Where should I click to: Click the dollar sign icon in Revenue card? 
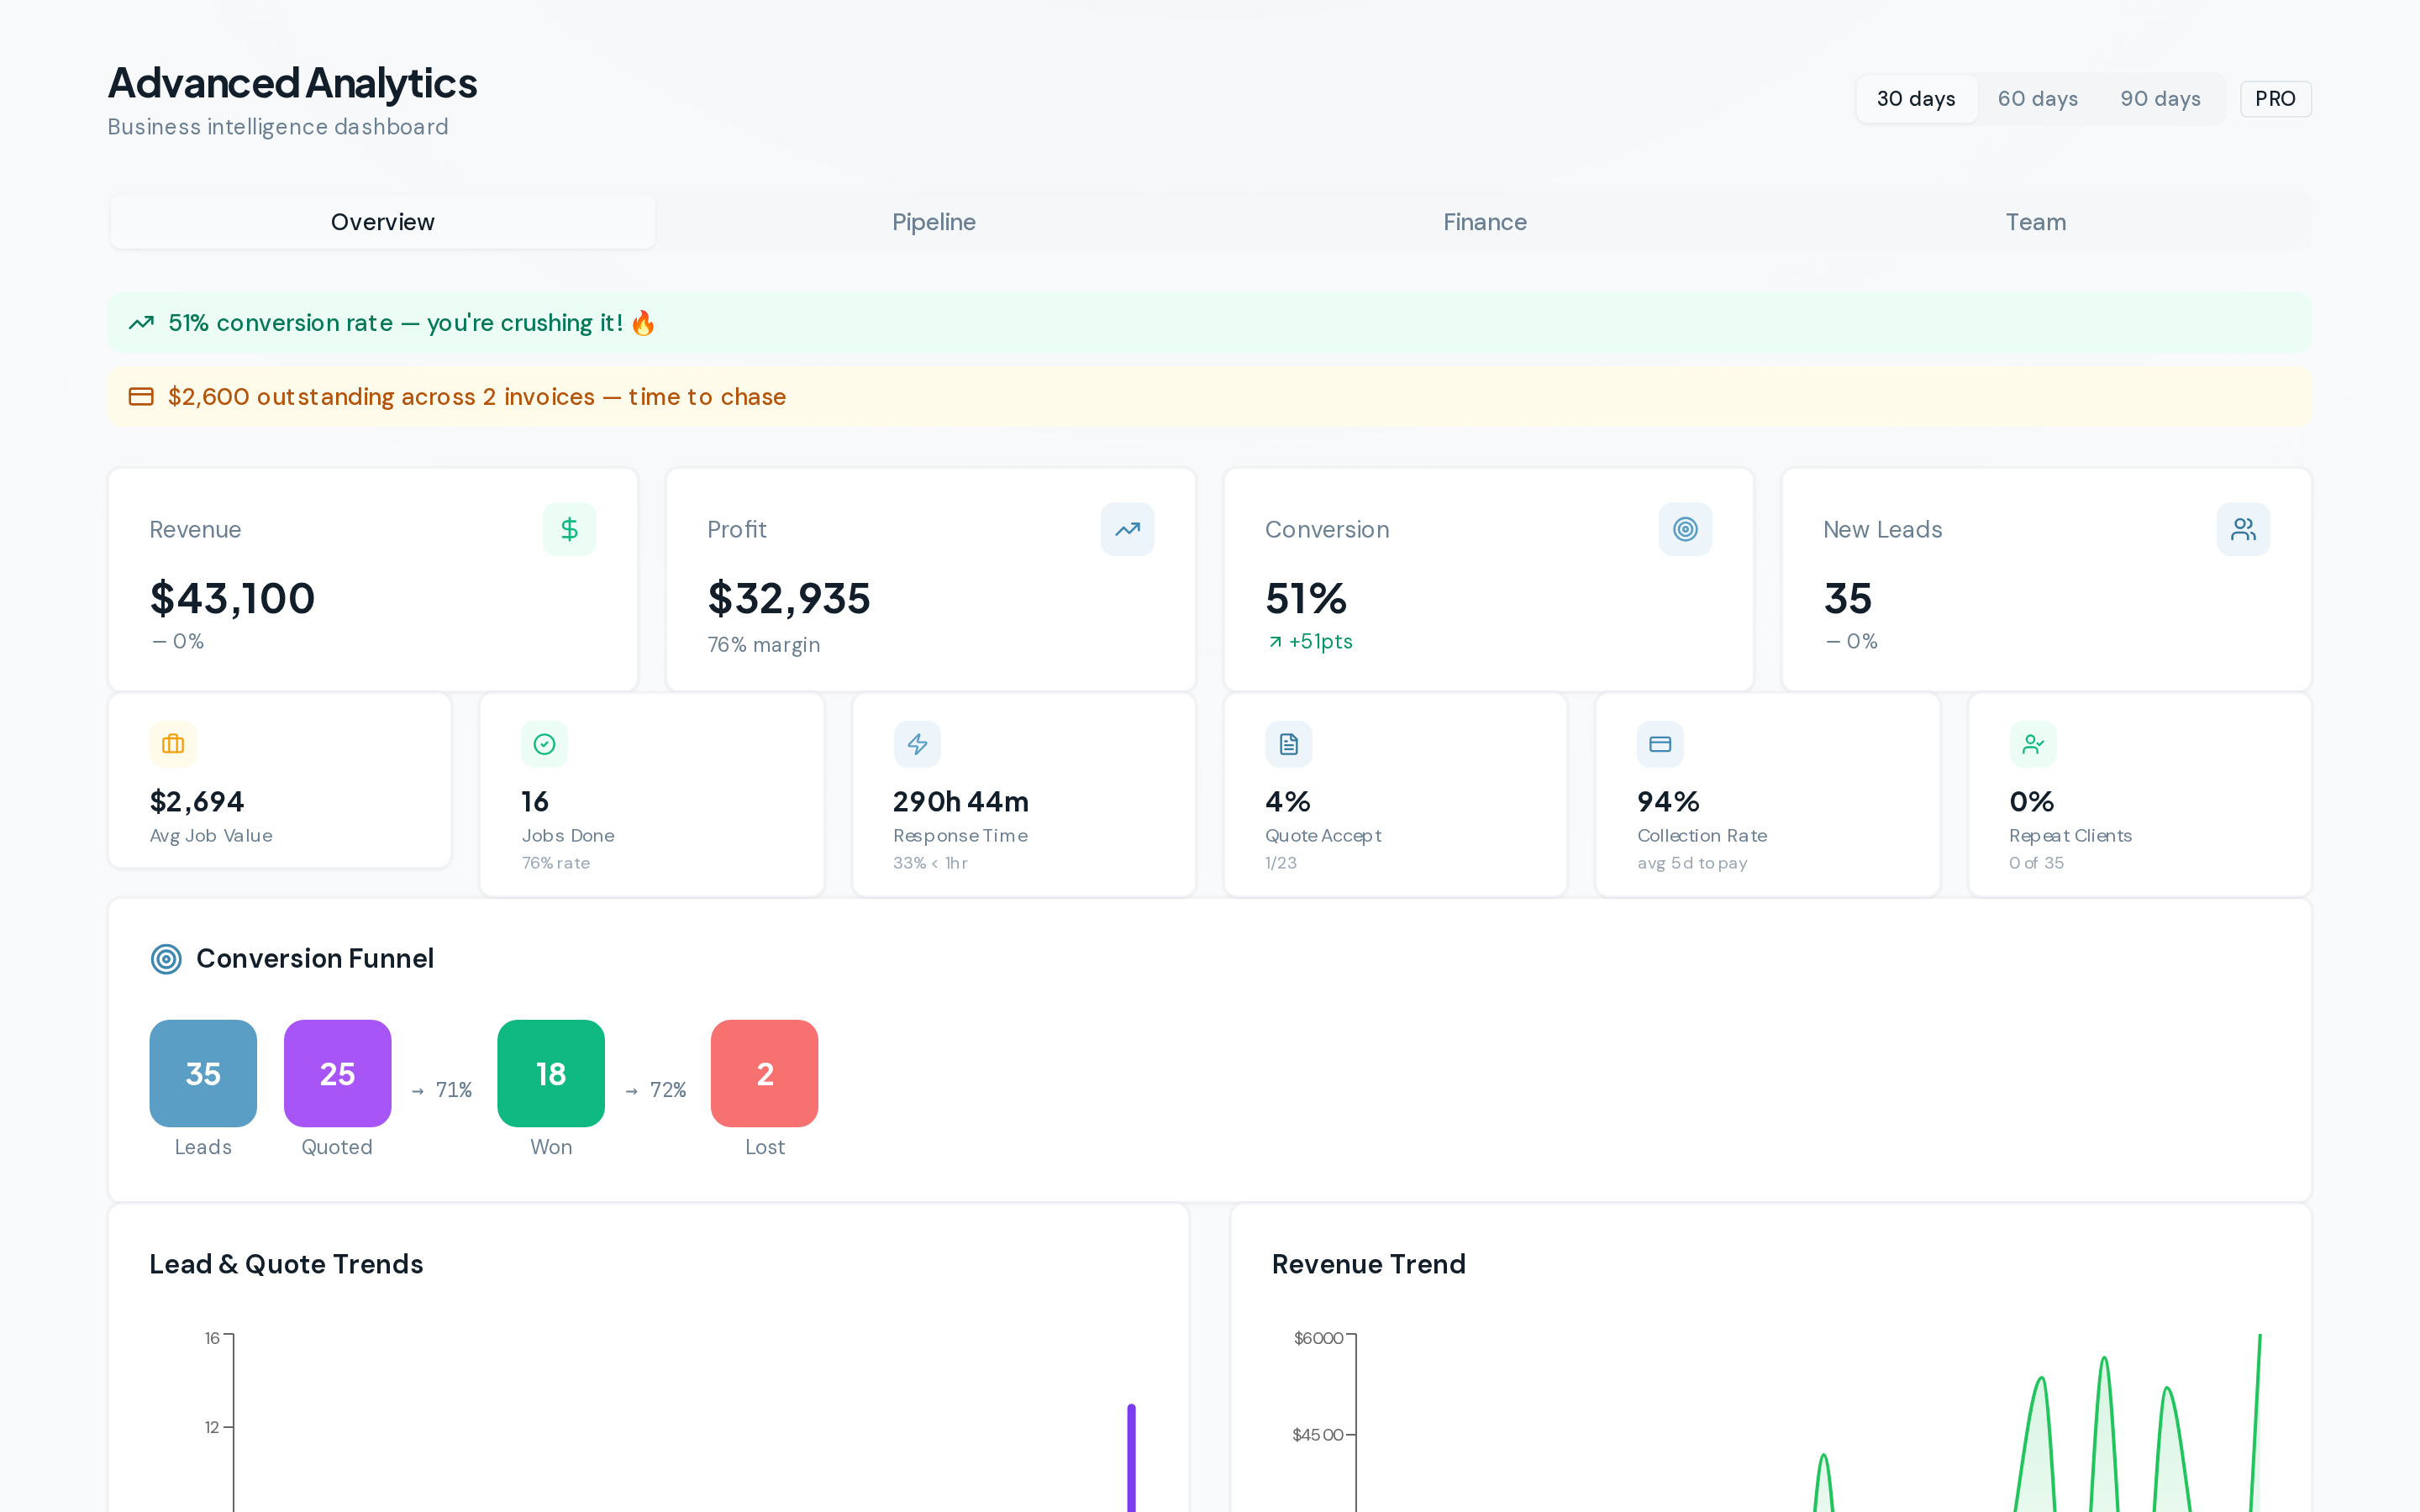(x=569, y=529)
